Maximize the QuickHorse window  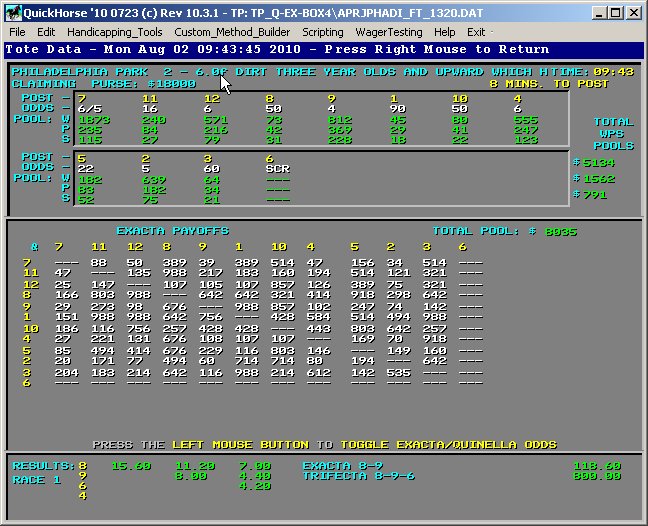[x=614, y=13]
